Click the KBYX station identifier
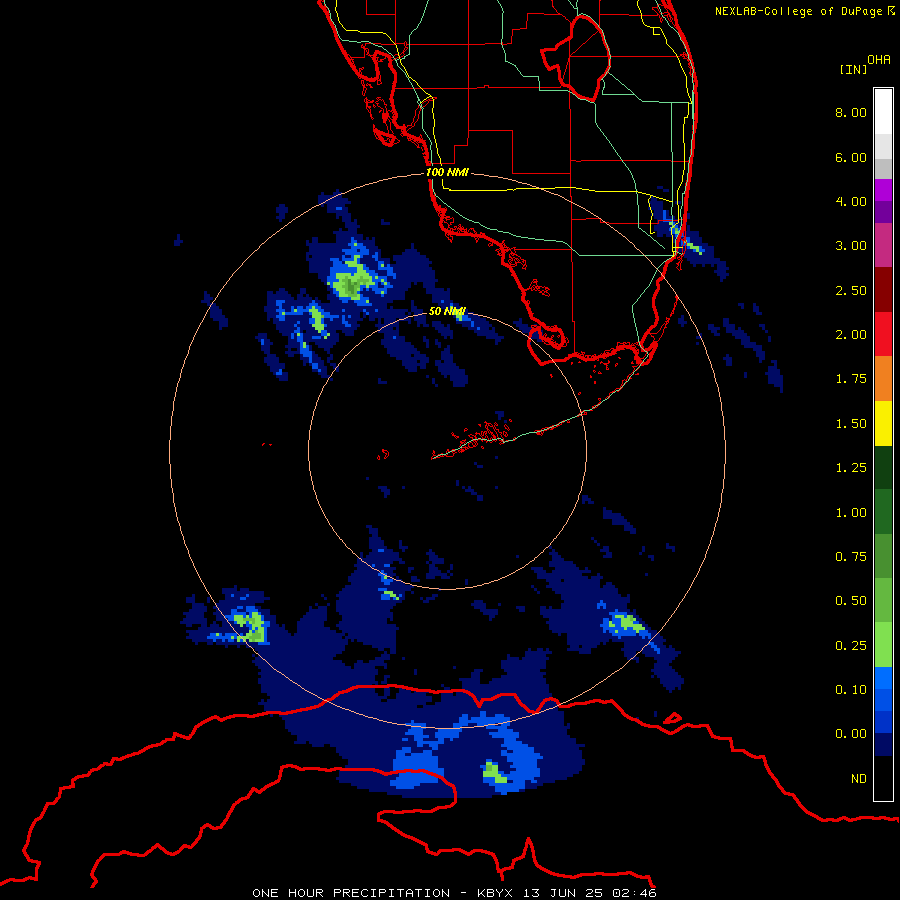This screenshot has height=900, width=900. pos(495,893)
